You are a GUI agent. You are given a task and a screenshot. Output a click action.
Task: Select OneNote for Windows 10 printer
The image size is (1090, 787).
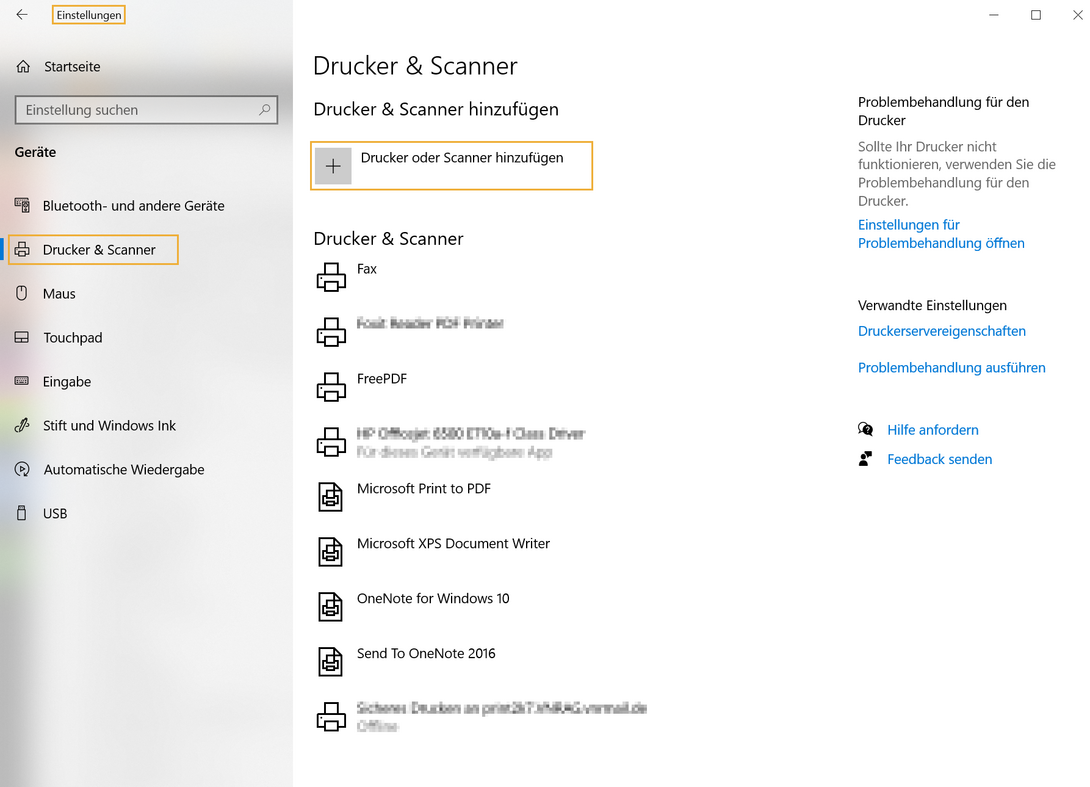(x=433, y=598)
